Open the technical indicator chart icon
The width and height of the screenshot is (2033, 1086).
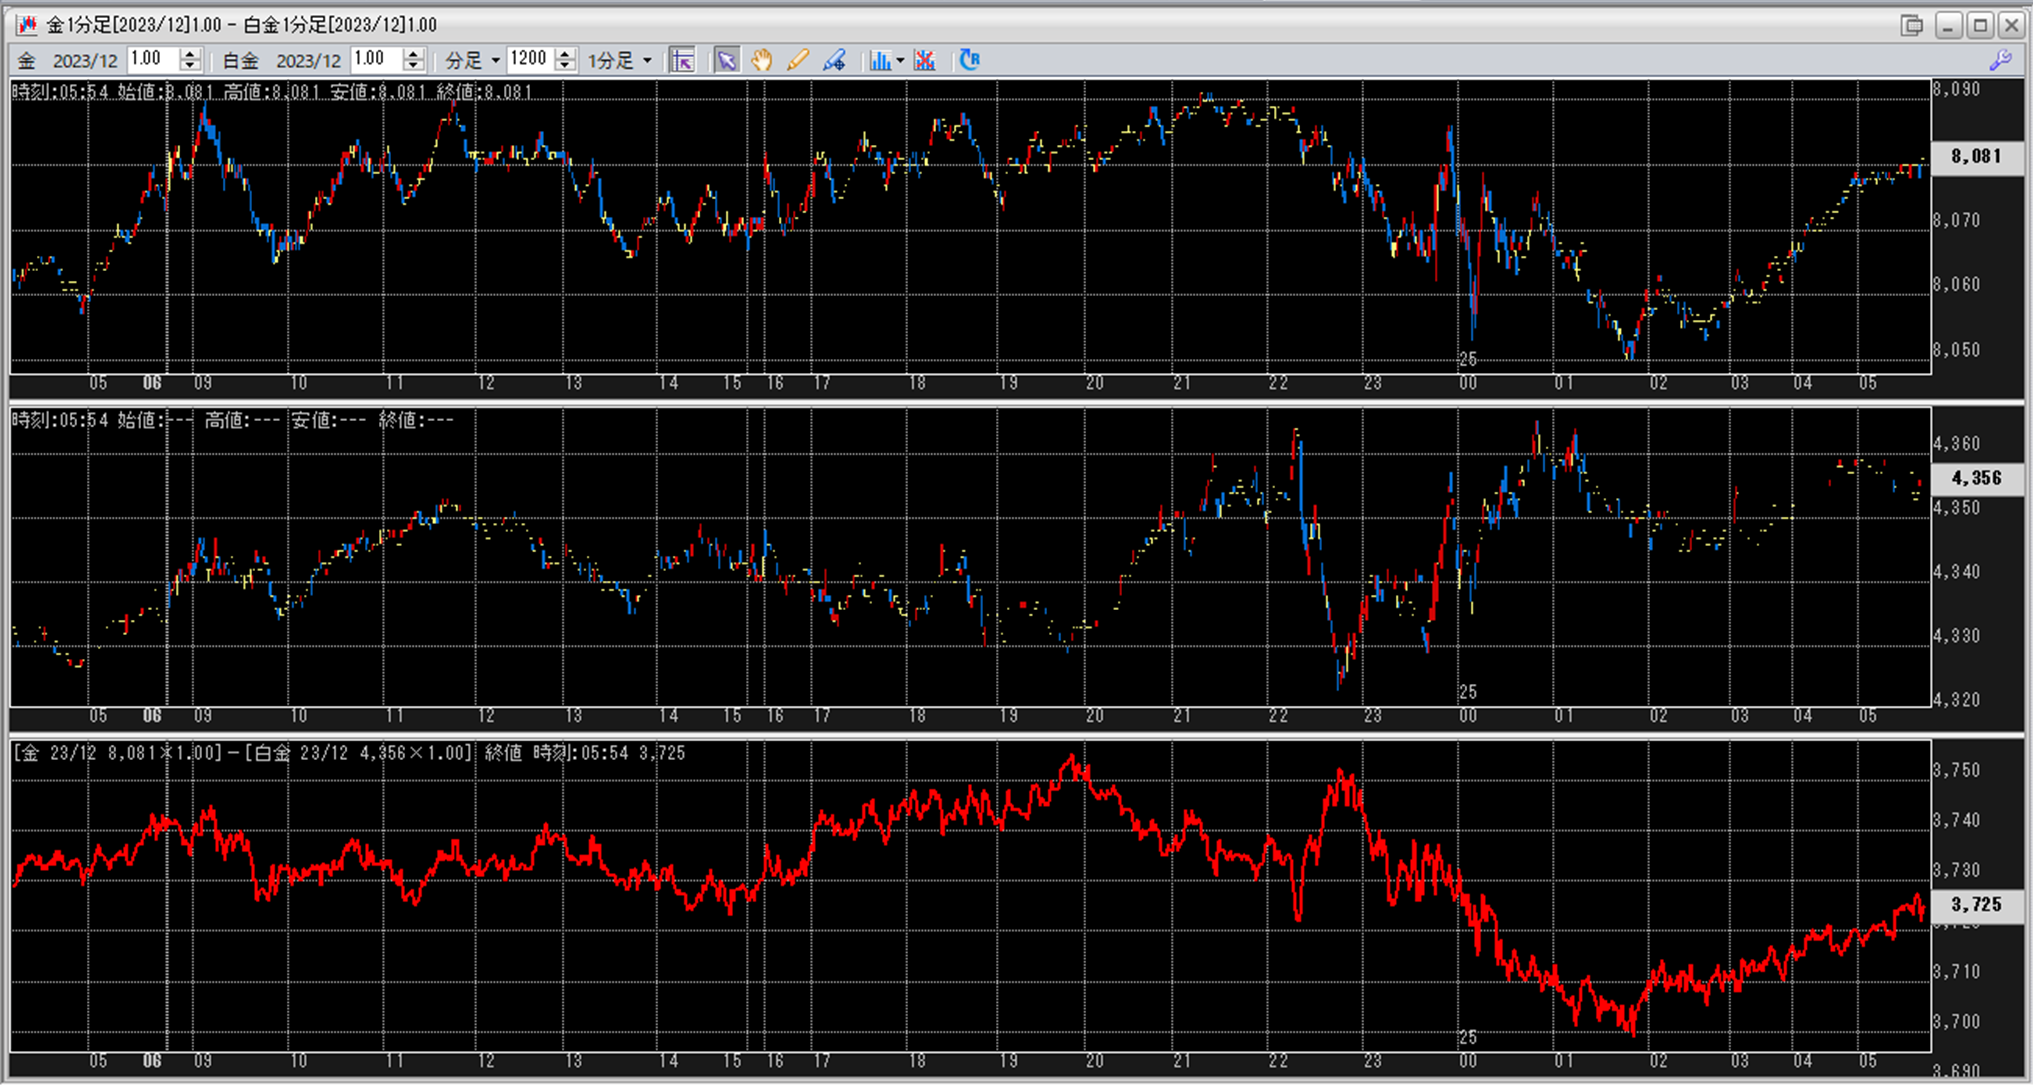pos(880,61)
